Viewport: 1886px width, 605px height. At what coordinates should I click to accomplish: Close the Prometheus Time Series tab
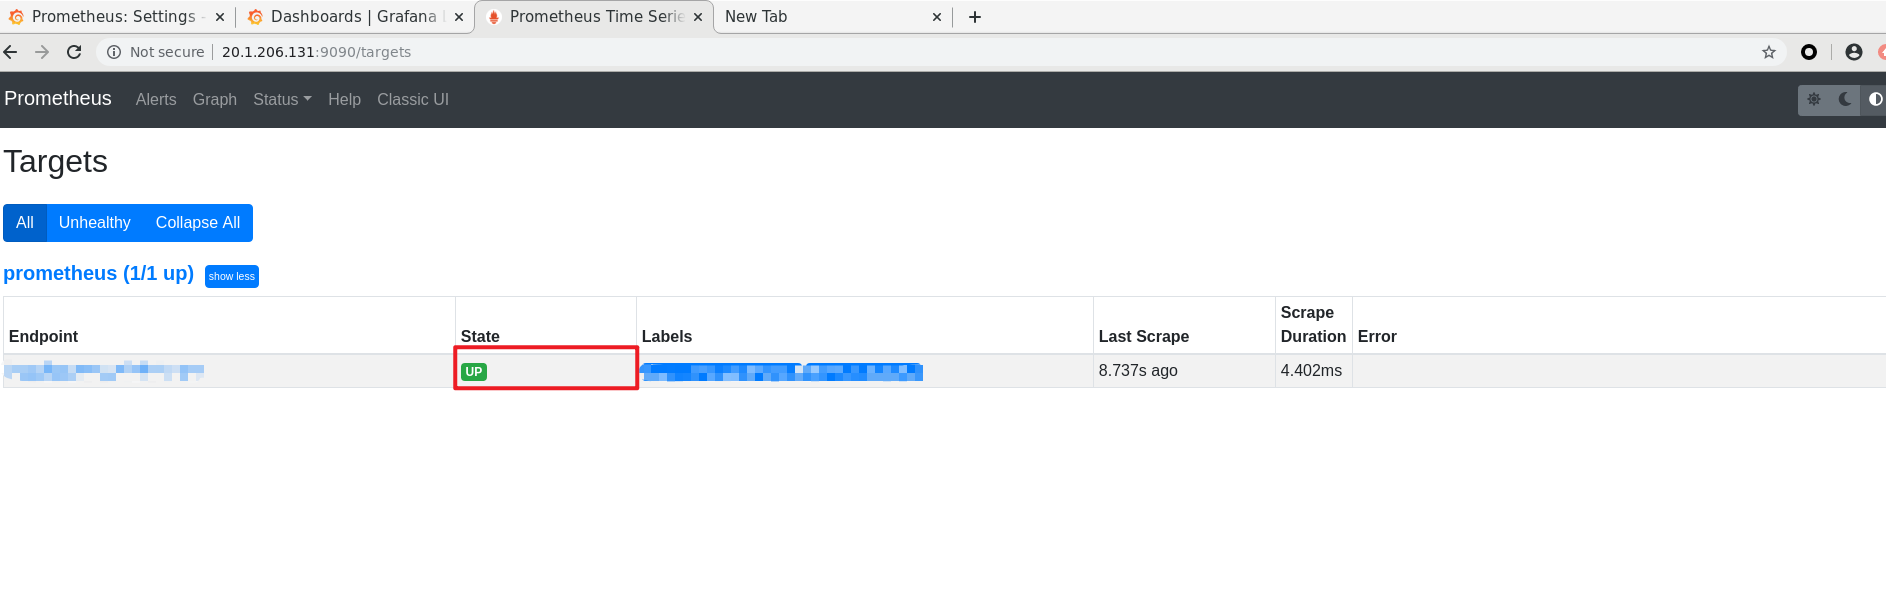tap(698, 17)
